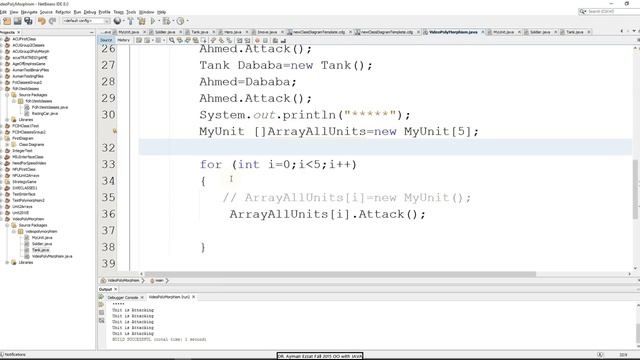Run the project with the green play icon

153,21
